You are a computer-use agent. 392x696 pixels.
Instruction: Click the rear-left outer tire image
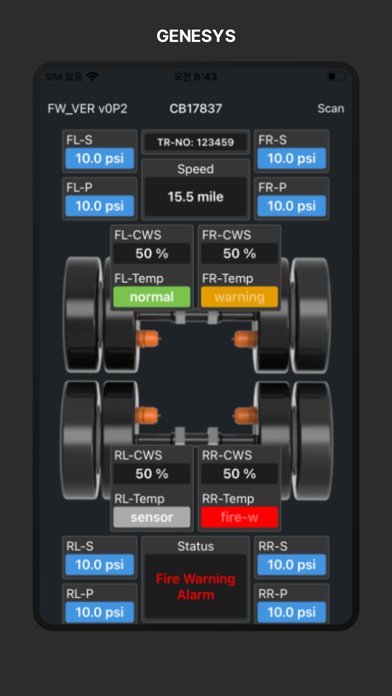click(x=80, y=439)
